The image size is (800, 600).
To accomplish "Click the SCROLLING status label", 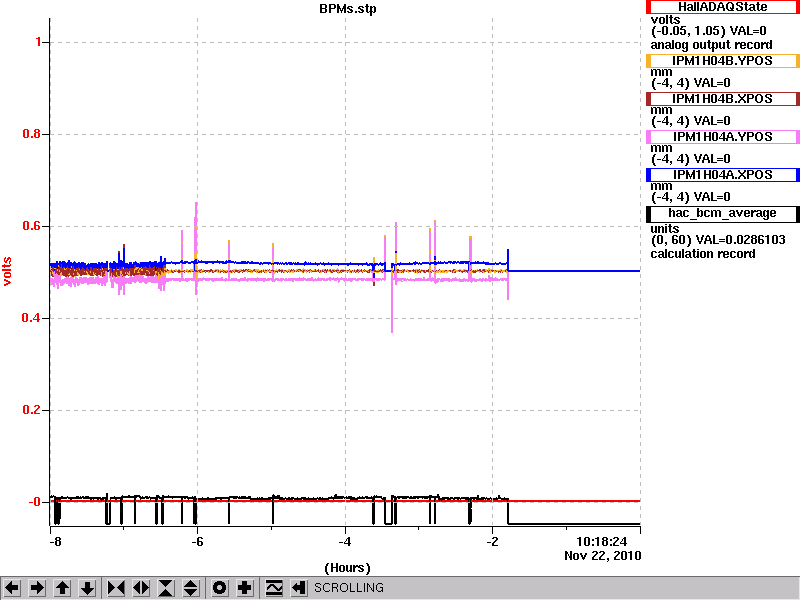I will [349, 588].
